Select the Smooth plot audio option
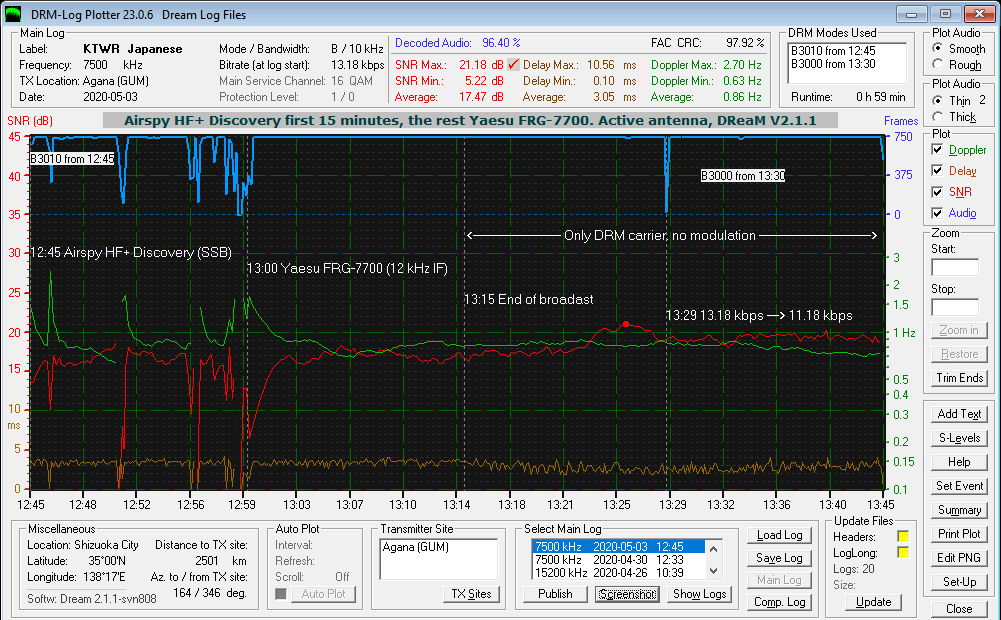Viewport: 1001px width, 620px height. pos(937,48)
